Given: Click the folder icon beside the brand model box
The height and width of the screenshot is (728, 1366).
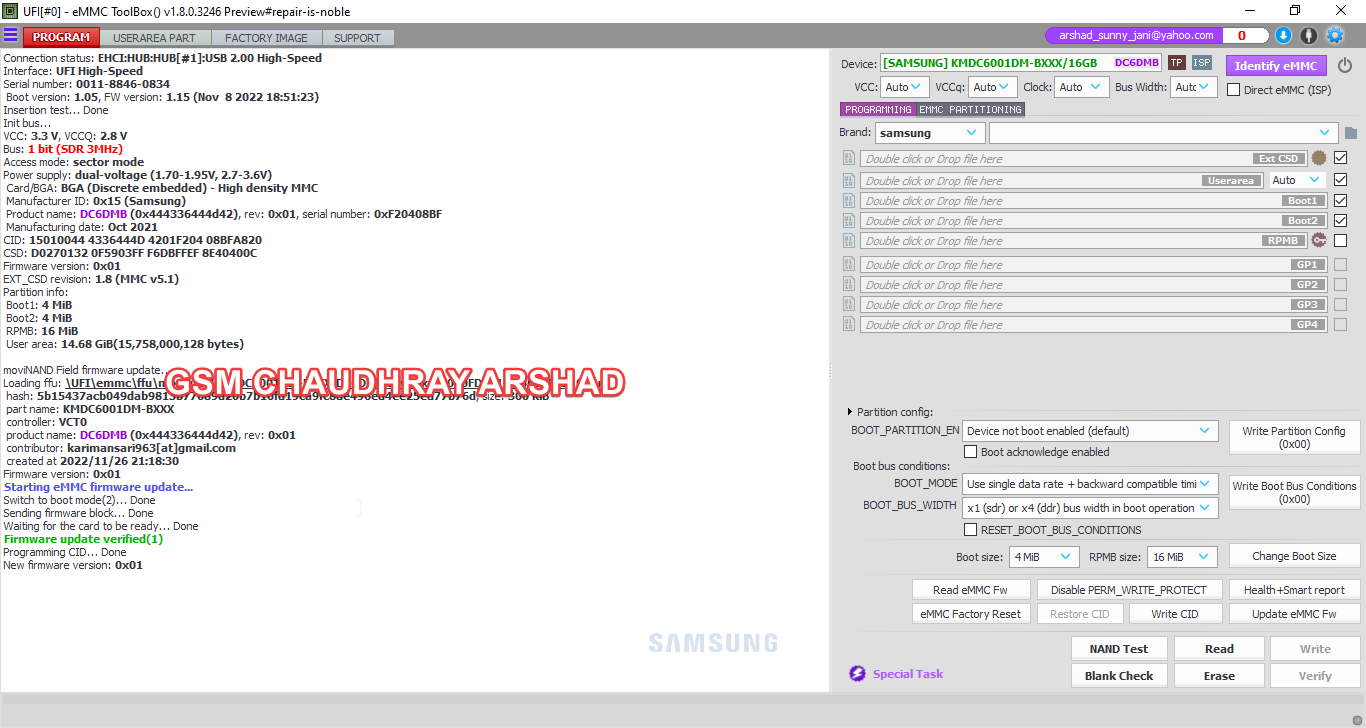Looking at the screenshot, I should pyautogui.click(x=1351, y=133).
